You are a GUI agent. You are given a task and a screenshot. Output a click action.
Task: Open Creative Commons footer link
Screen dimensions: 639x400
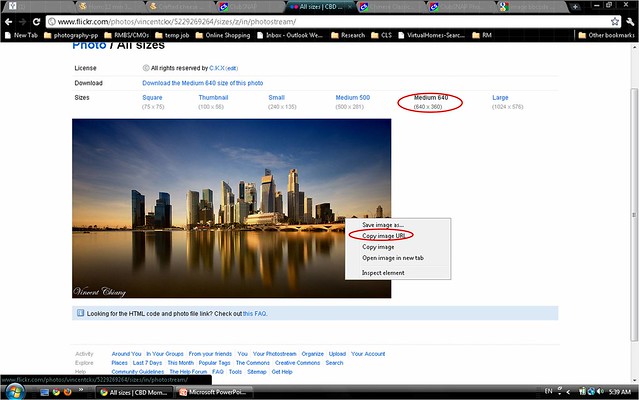[x=297, y=363]
